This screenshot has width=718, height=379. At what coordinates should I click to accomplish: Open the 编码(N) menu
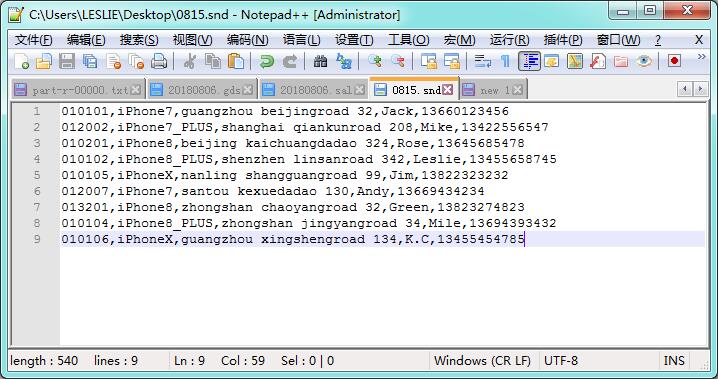pyautogui.click(x=248, y=40)
